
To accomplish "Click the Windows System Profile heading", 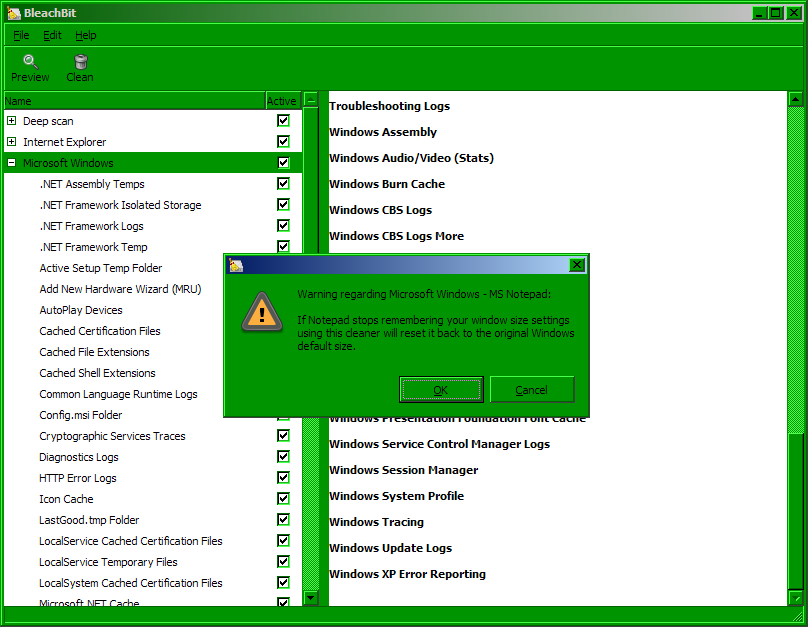I will click(396, 496).
